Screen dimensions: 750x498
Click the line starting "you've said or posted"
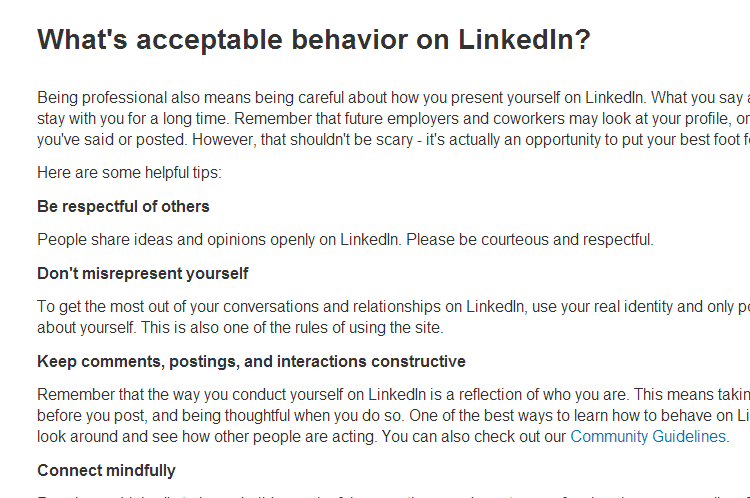[393, 140]
